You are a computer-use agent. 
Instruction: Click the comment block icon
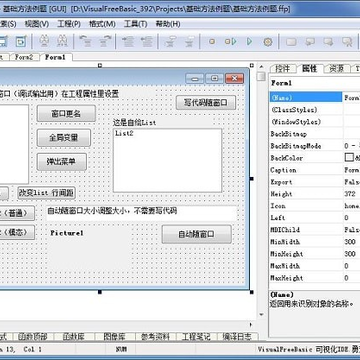click(x=171, y=42)
